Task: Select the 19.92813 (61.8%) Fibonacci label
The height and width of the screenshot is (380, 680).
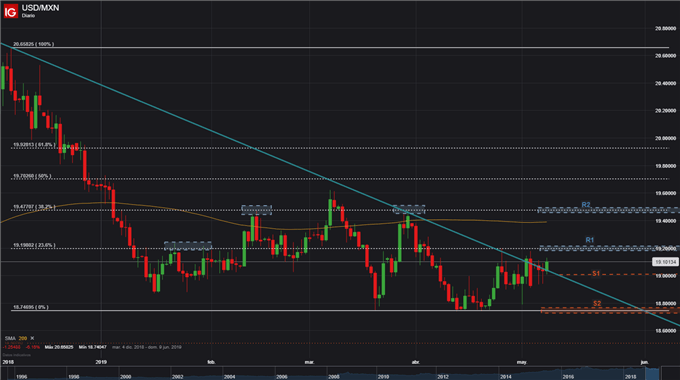Action: (x=34, y=144)
